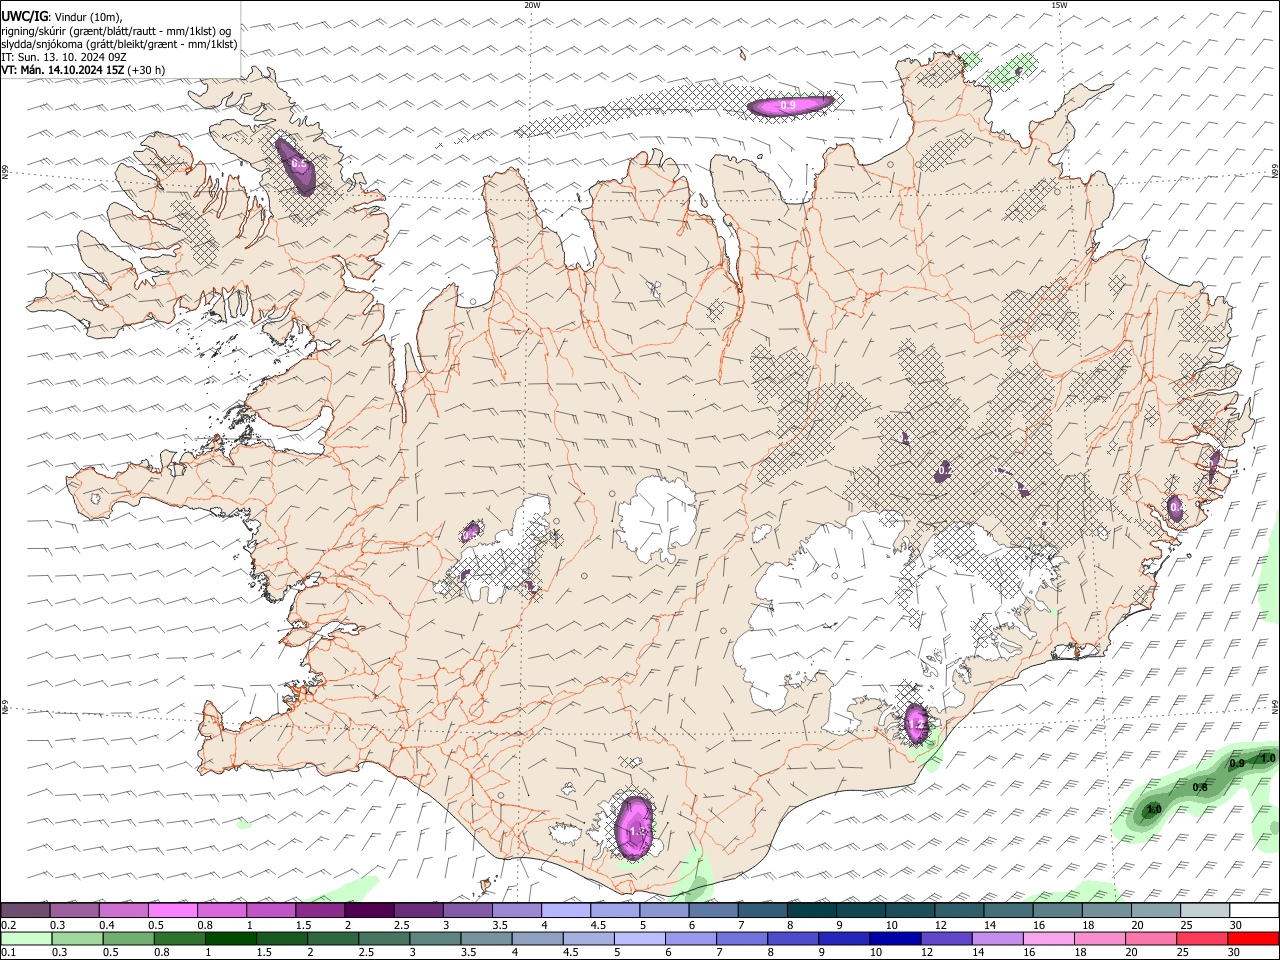Image resolution: width=1280 pixels, height=960 pixels.
Task: Click the 'rigning/skúrir' legend description line
Action: [x=116, y=31]
